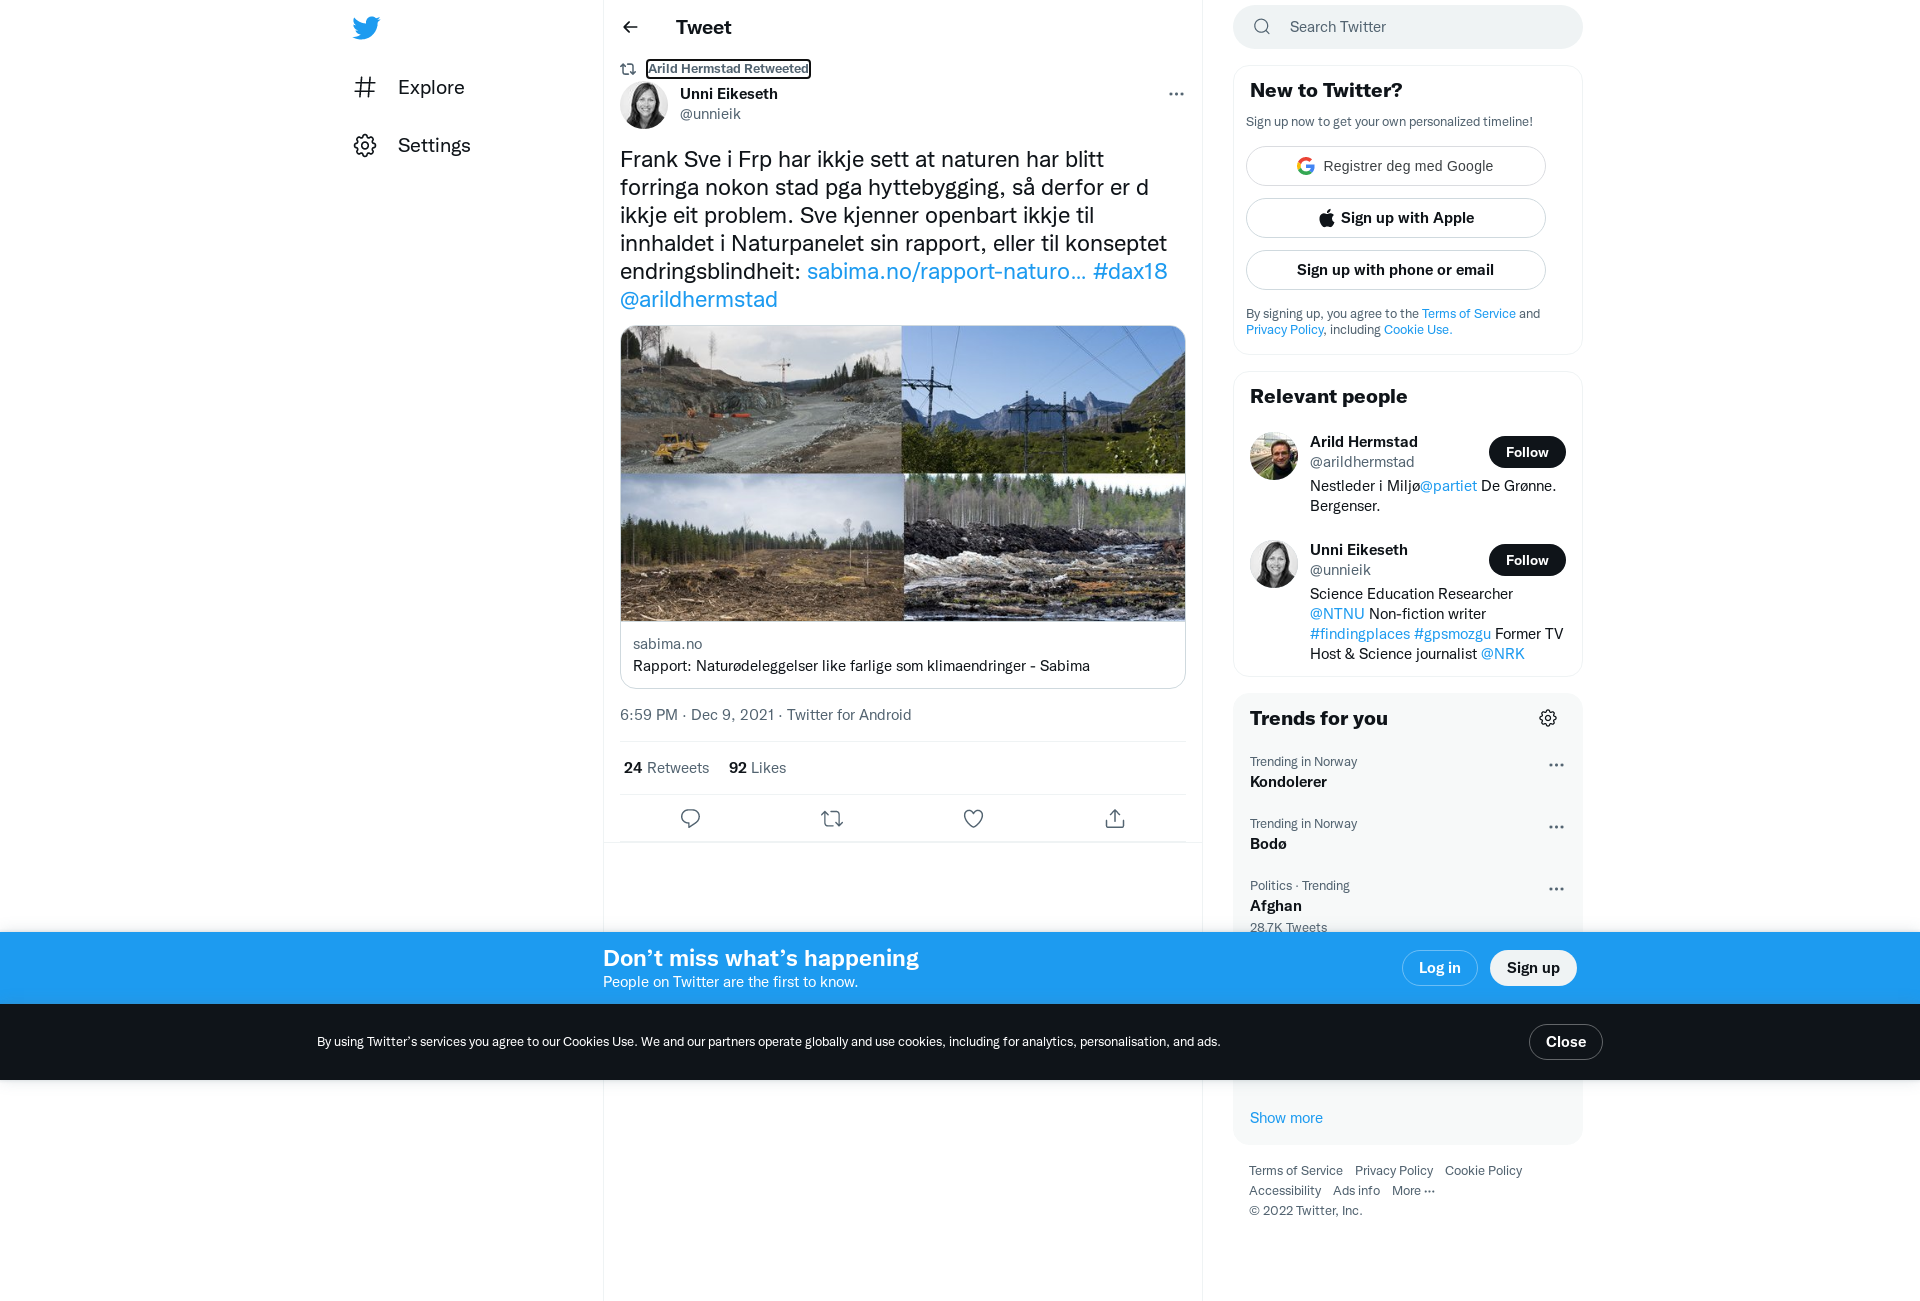Follow Arild Hermstad
The height and width of the screenshot is (1301, 1920).
coord(1527,452)
